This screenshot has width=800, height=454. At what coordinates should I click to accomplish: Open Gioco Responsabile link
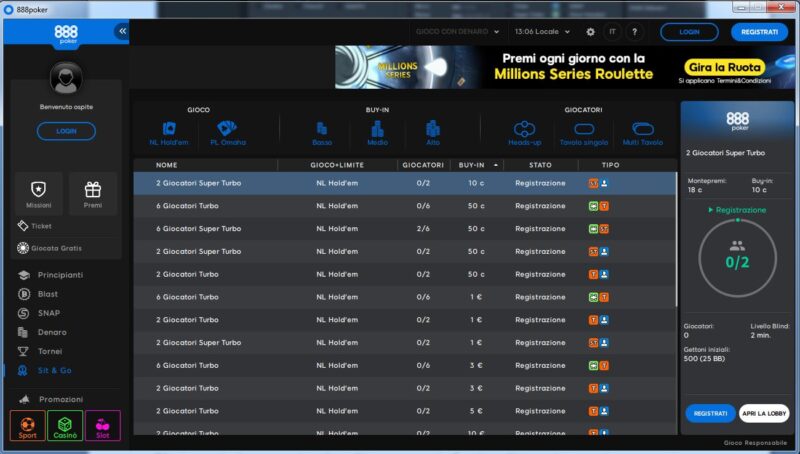(755, 443)
